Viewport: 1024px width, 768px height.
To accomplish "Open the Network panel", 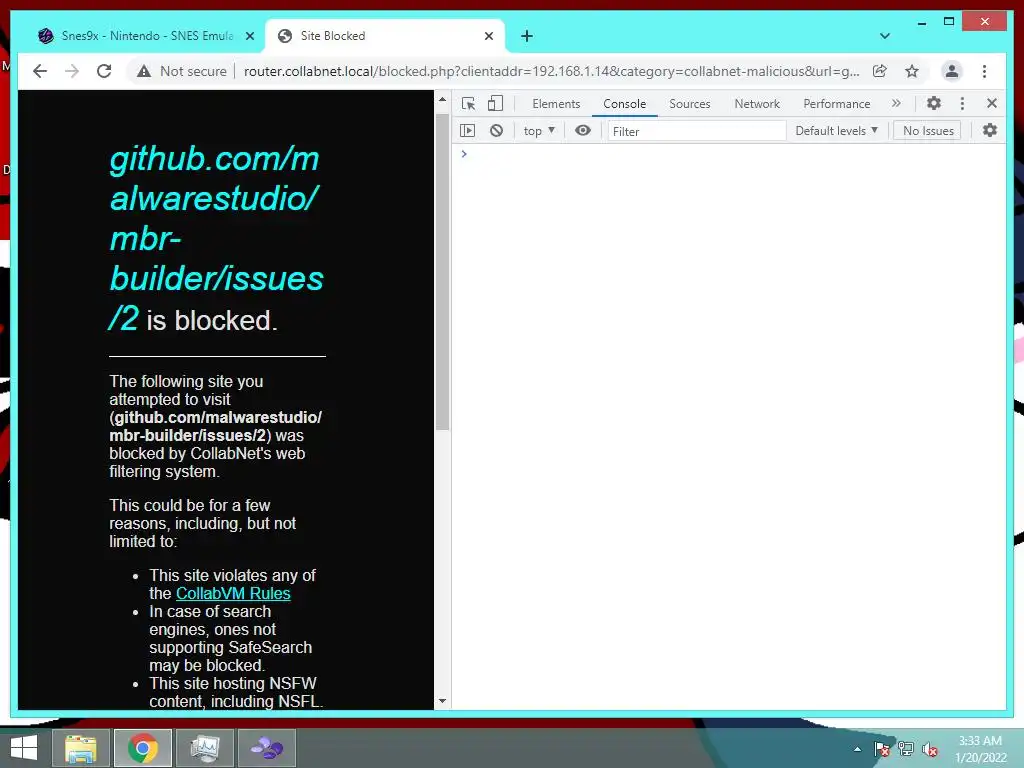I will click(x=757, y=104).
